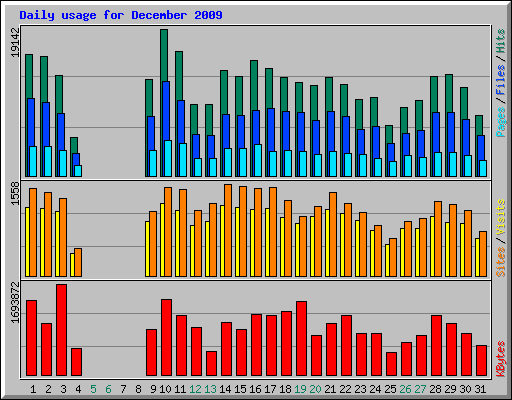
Task: Click day 25 on the date axis
Action: [x=390, y=389]
